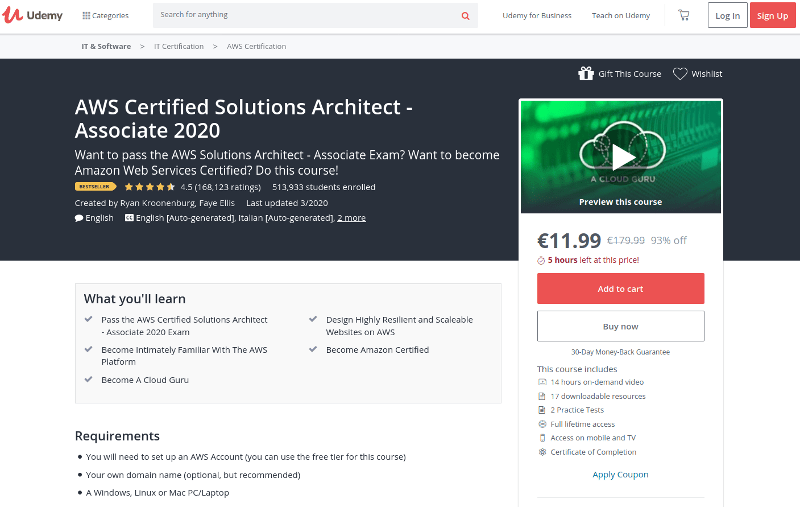Click the speech bubble language icon
The image size is (800, 507).
click(x=79, y=218)
